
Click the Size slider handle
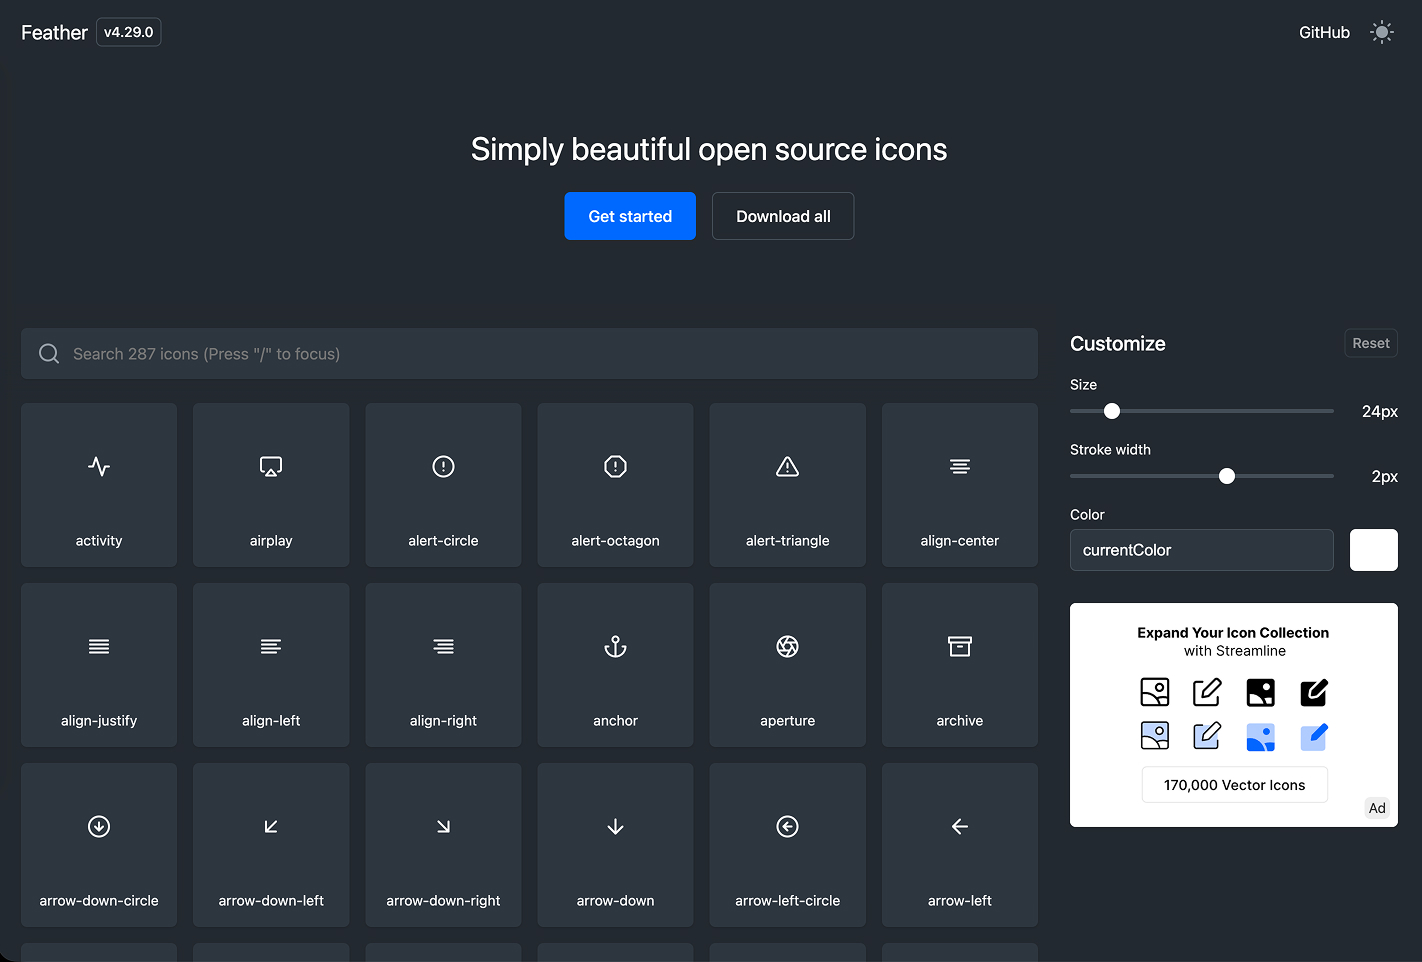[1112, 411]
